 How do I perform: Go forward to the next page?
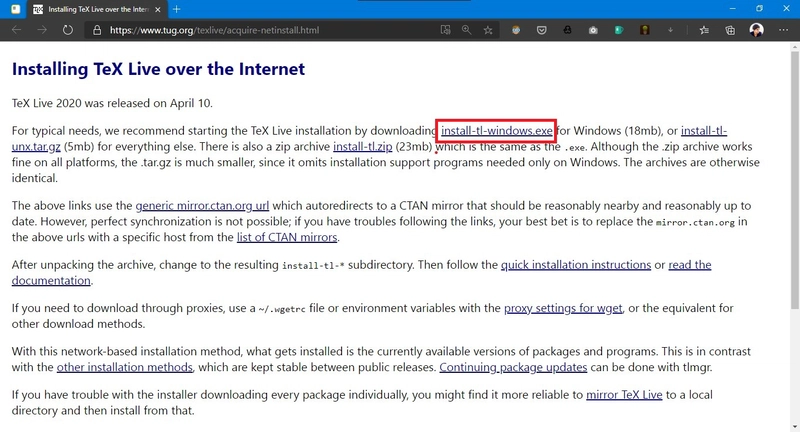coord(42,30)
